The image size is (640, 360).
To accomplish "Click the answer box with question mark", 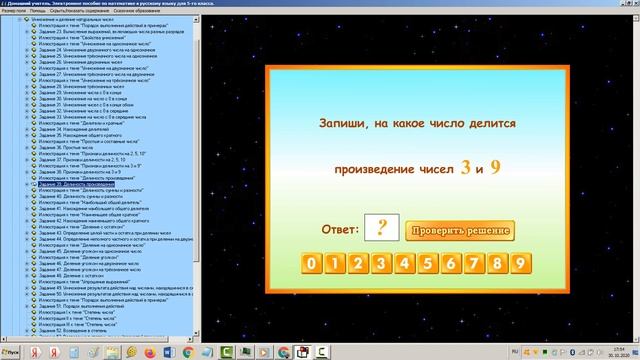I will coord(382,227).
